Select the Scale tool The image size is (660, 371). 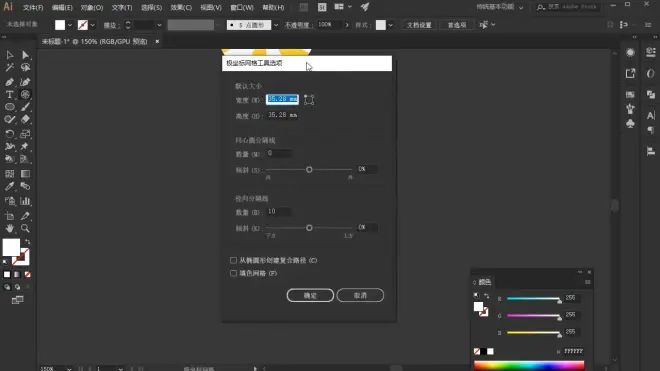pos(25,134)
